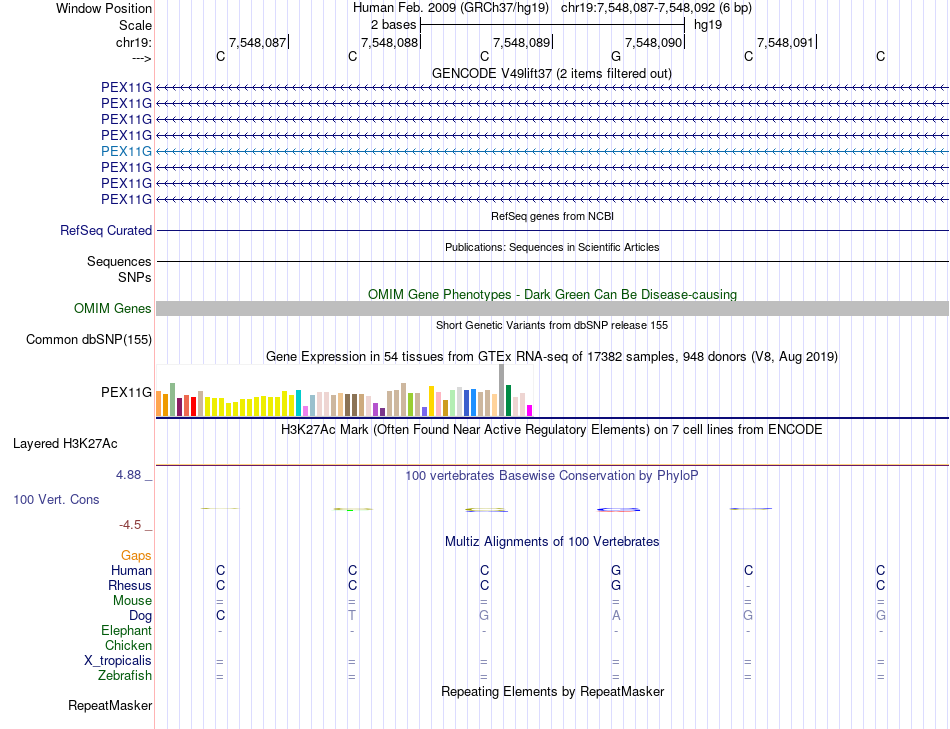This screenshot has height=729, width=950.
Task: Select the Scale label
Action: [135, 25]
